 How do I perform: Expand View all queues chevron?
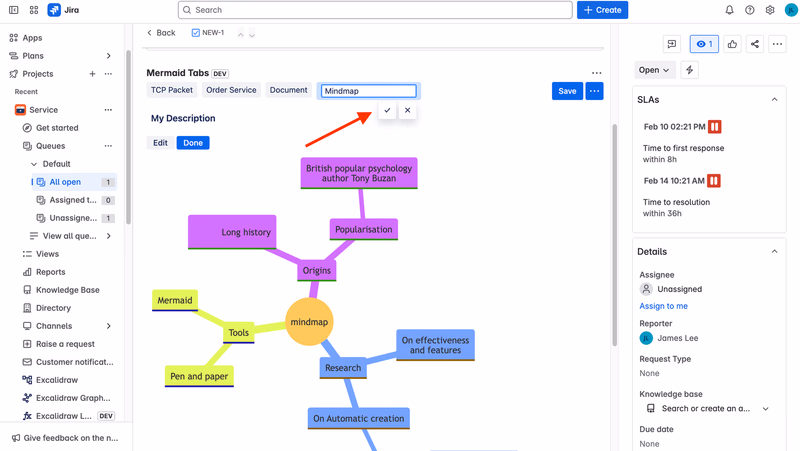[x=109, y=236]
